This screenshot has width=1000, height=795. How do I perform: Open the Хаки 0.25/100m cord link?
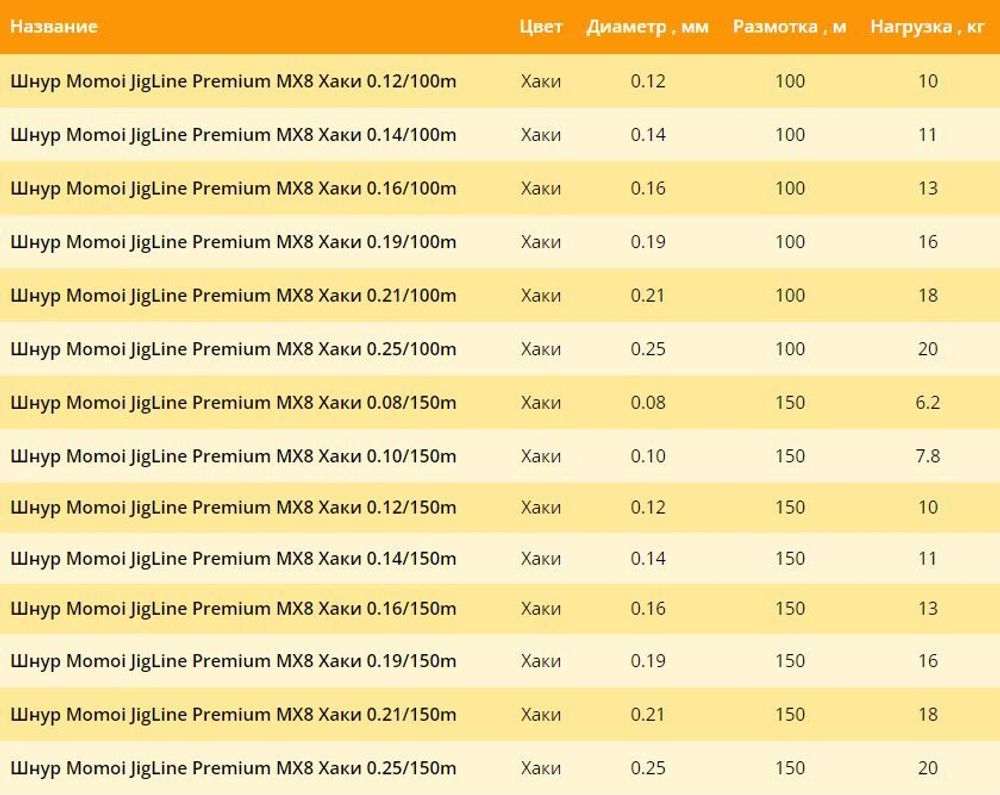[233, 349]
